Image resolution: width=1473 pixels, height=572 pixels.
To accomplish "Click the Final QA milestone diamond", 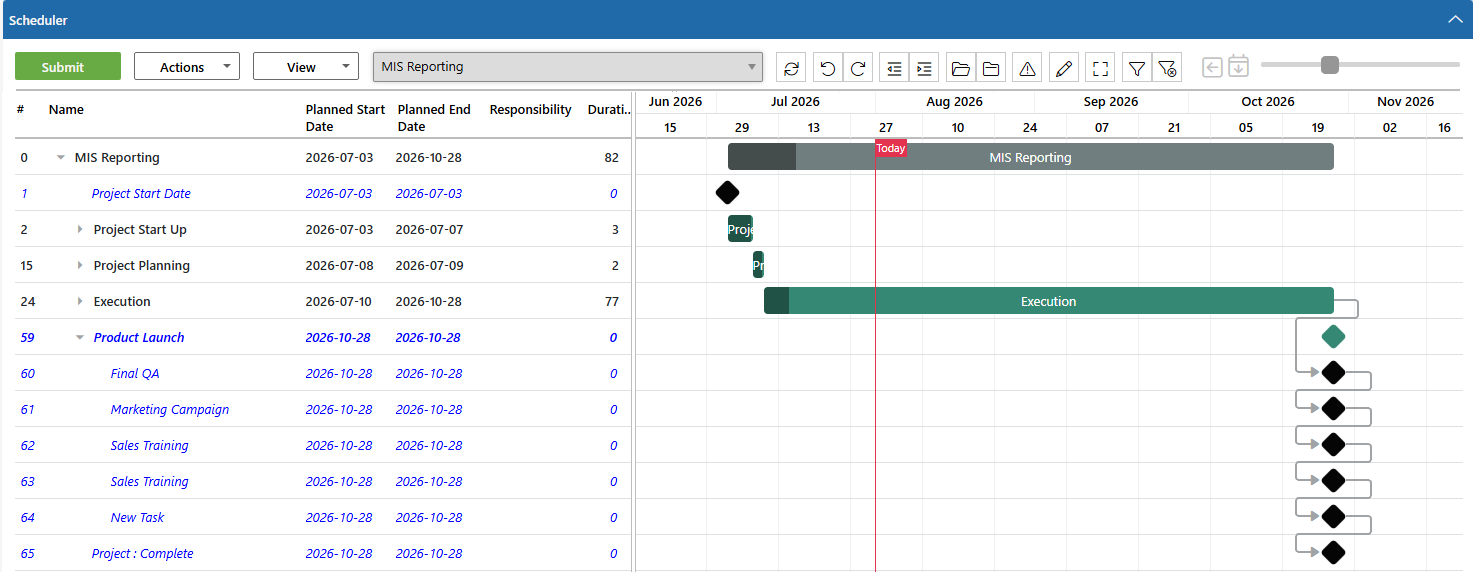I will pos(1333,373).
